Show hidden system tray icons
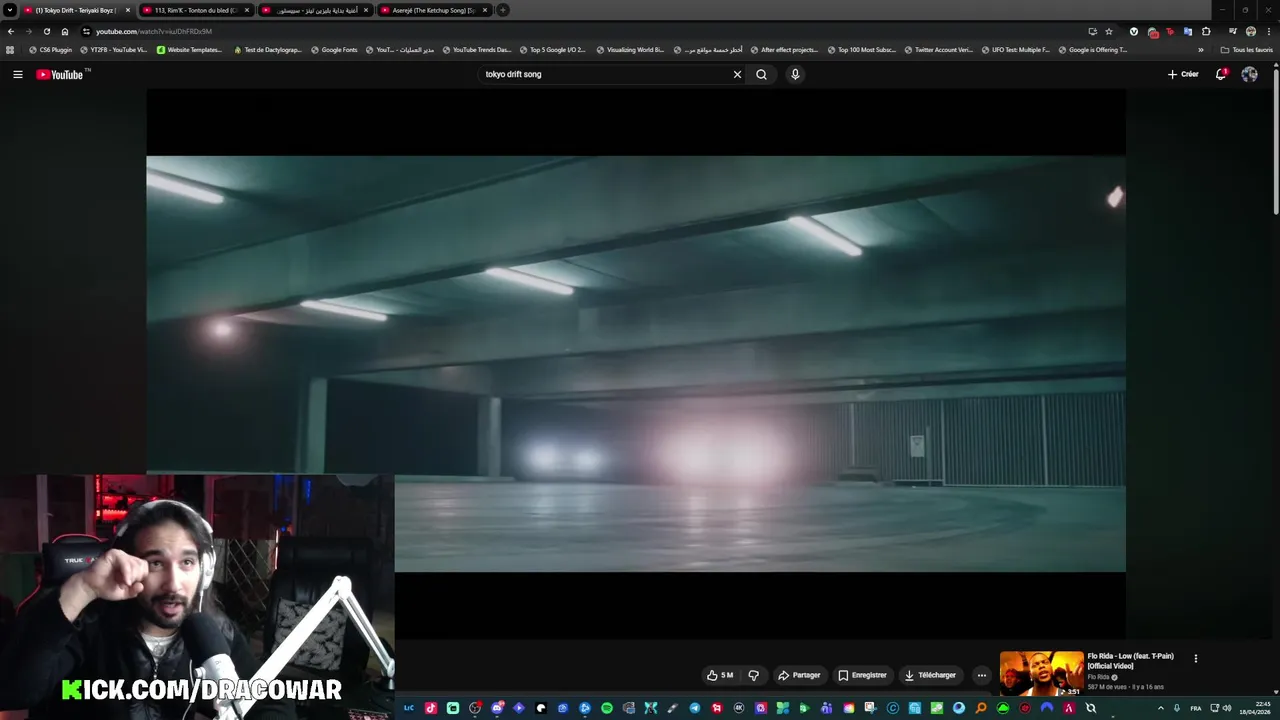Viewport: 1280px width, 720px height. click(1160, 708)
